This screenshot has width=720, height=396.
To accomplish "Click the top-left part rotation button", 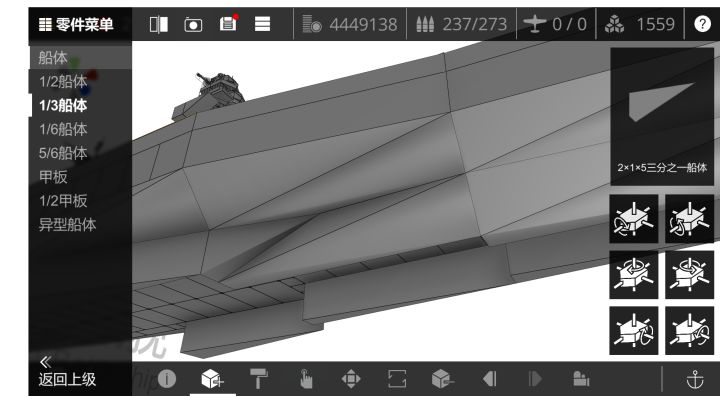I will point(634,219).
